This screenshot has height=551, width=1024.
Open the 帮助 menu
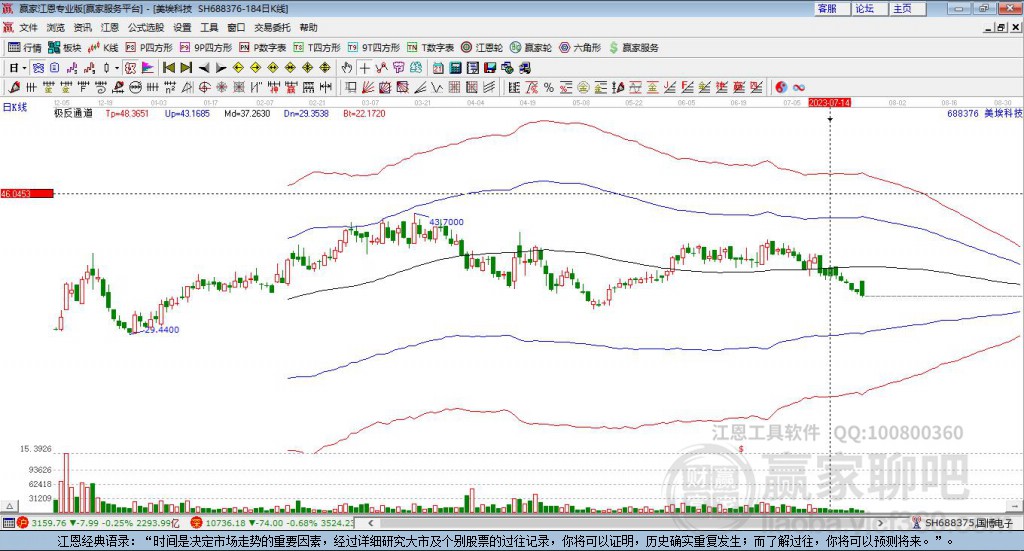308,27
